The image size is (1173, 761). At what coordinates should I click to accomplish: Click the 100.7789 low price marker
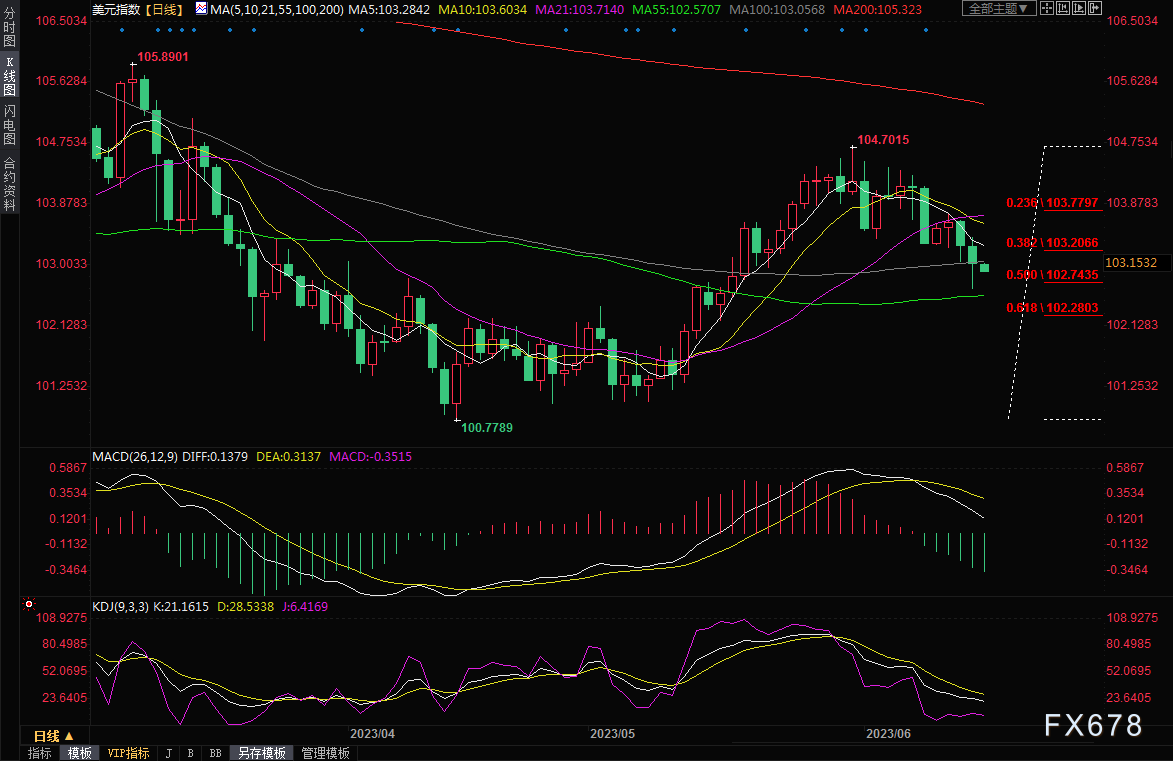486,427
